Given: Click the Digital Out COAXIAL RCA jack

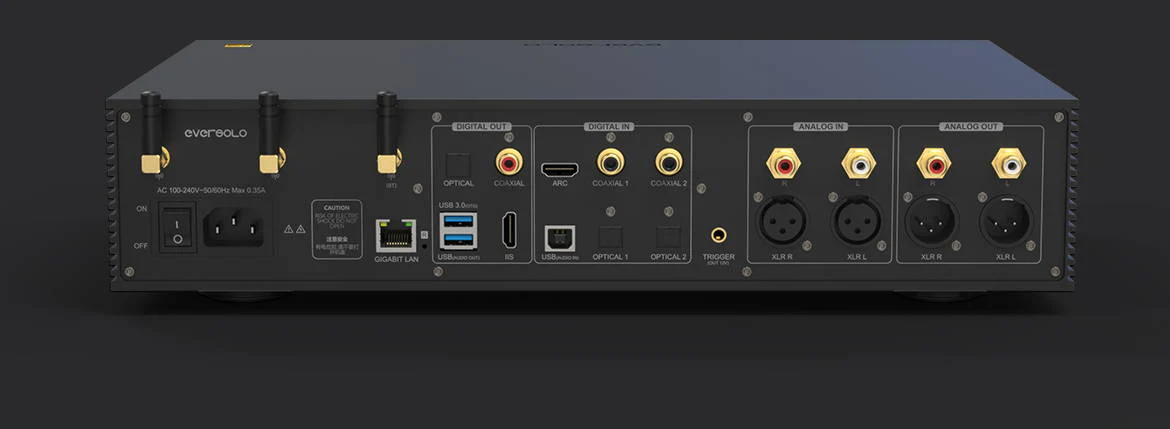Looking at the screenshot, I should click(x=509, y=161).
